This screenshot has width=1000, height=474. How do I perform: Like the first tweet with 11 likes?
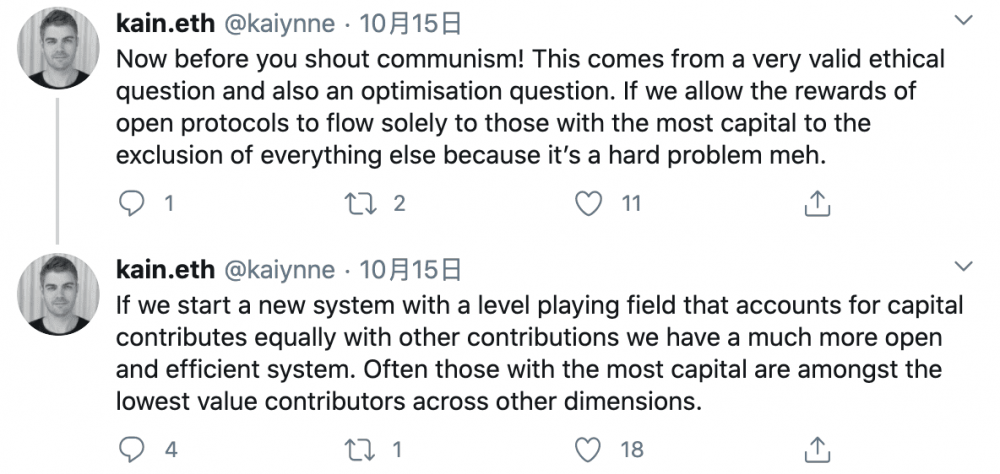pos(591,204)
